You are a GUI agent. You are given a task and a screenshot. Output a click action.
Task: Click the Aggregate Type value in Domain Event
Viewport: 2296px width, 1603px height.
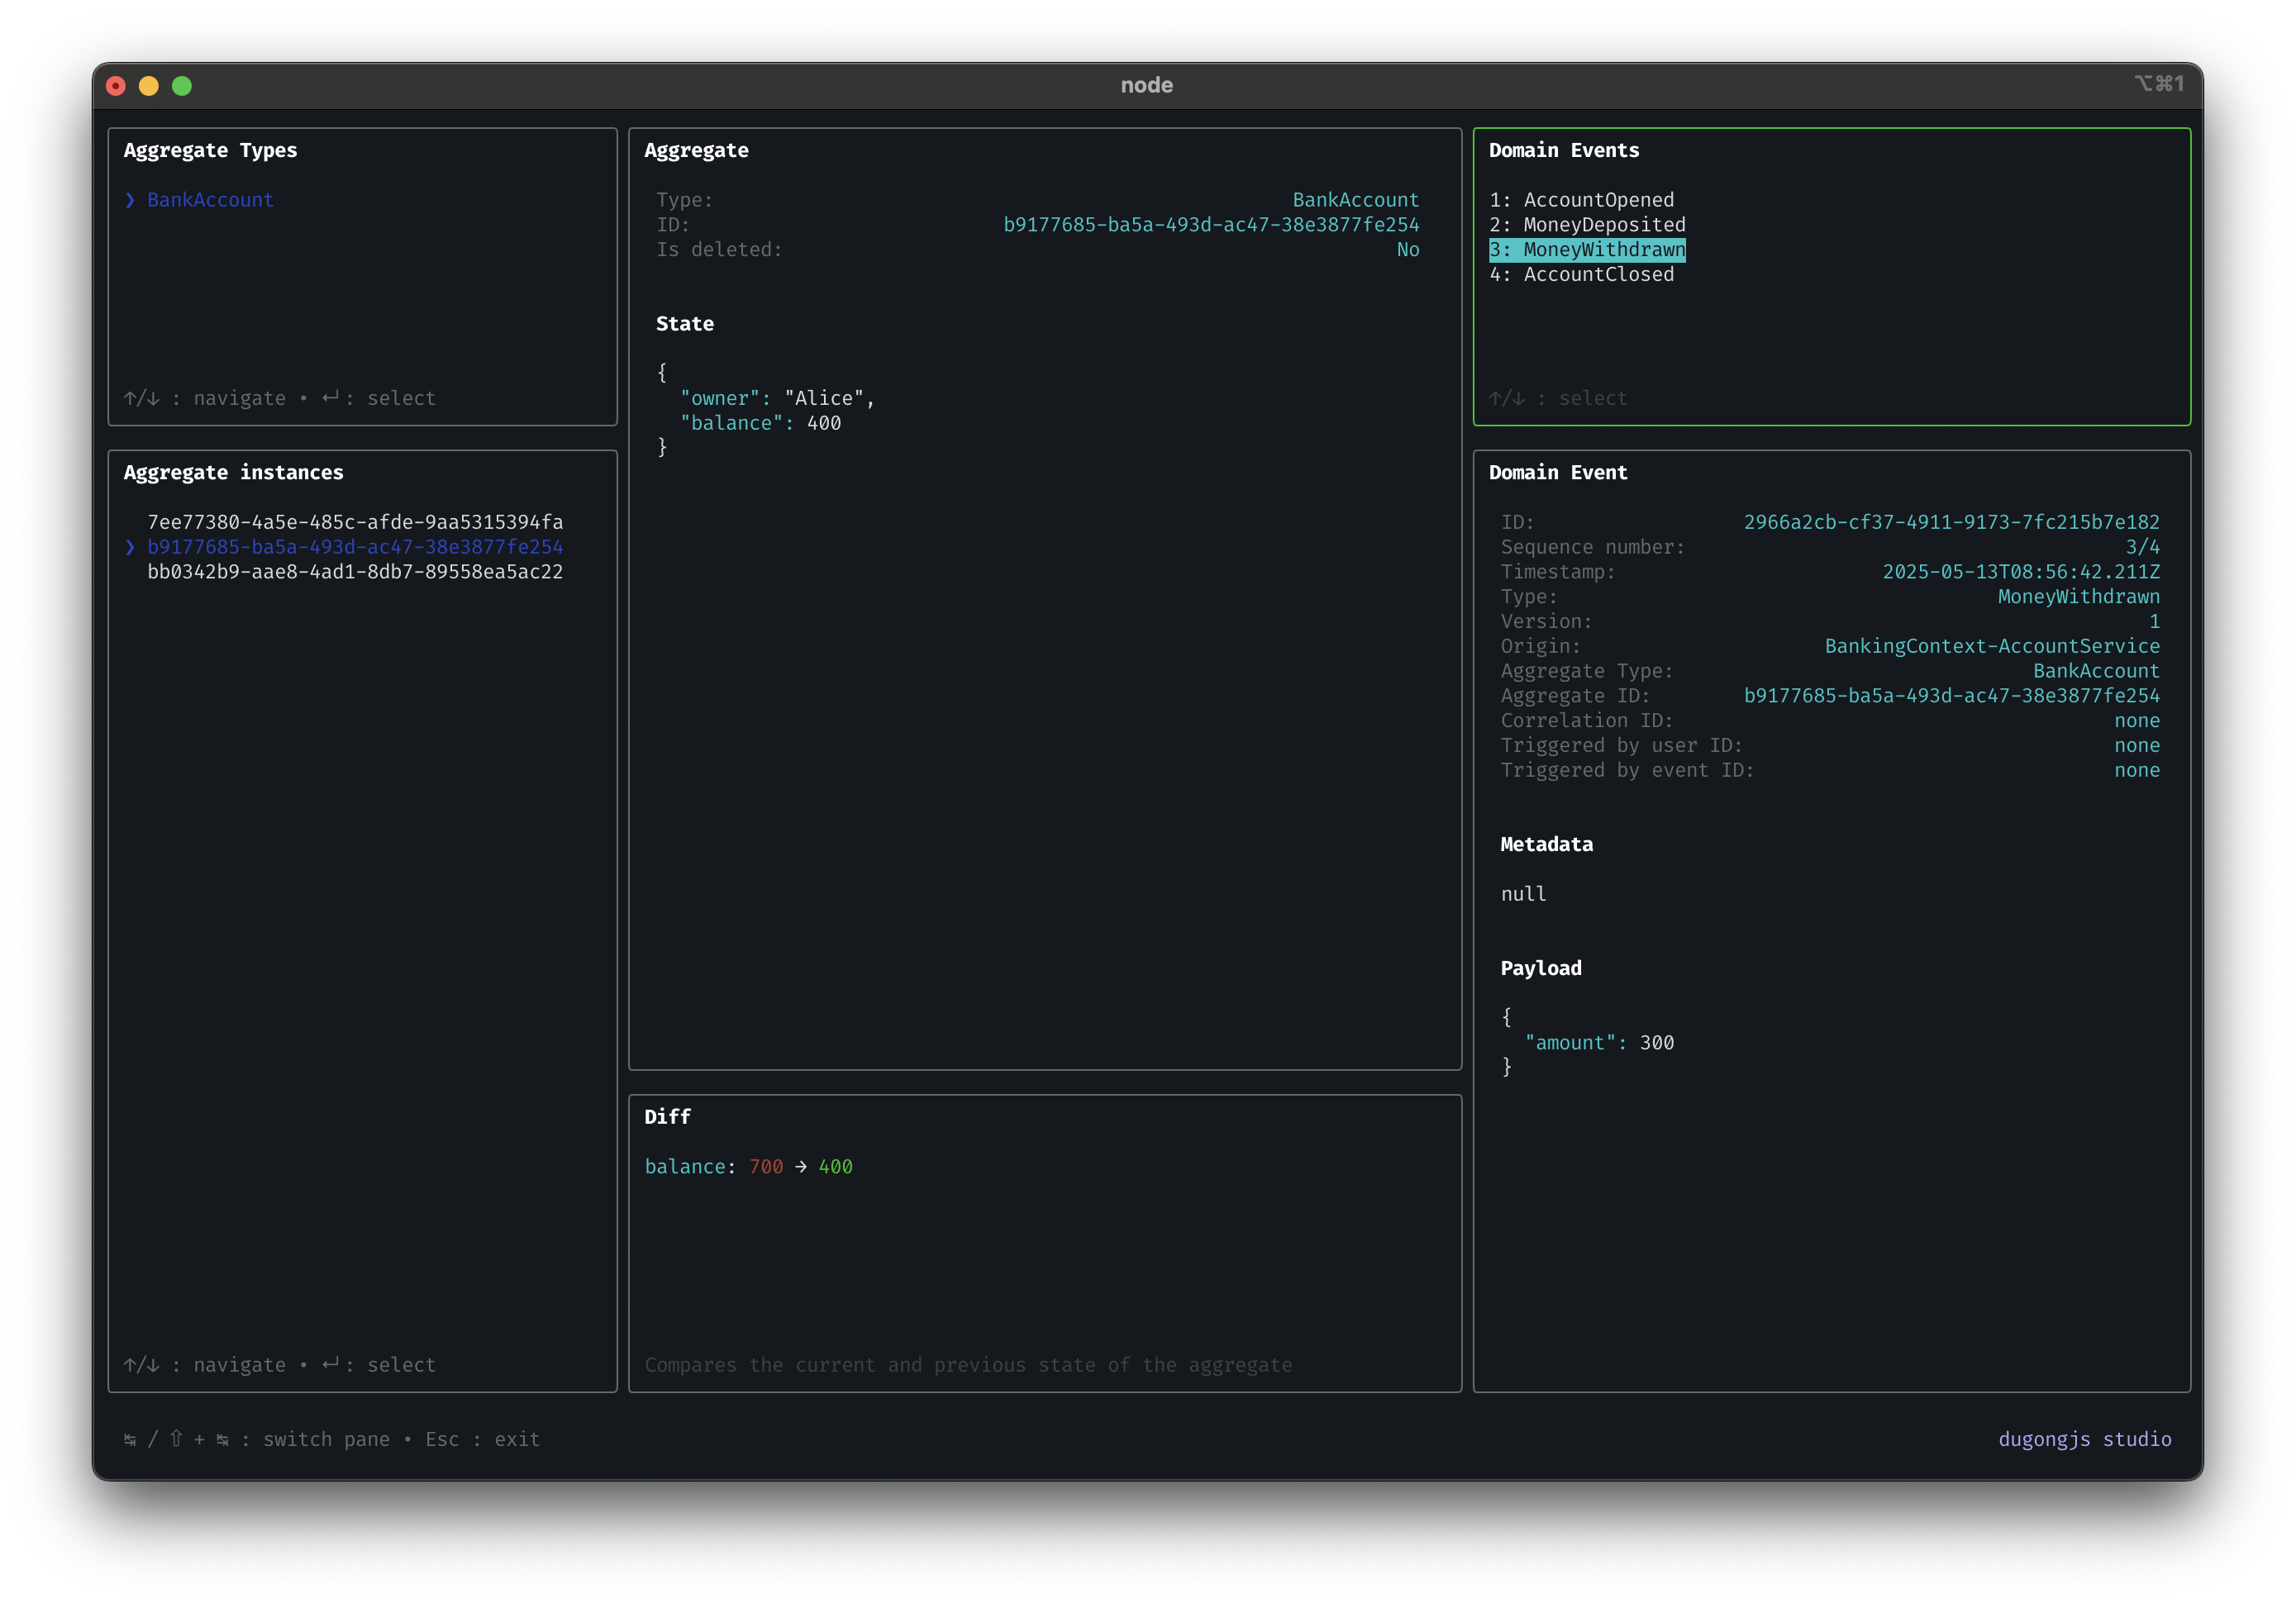2096,671
